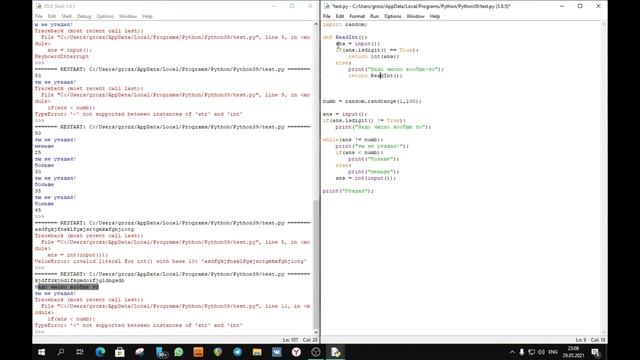
Task: Click scroll-up arrow in IDLE Shell
Action: click(x=316, y=24)
